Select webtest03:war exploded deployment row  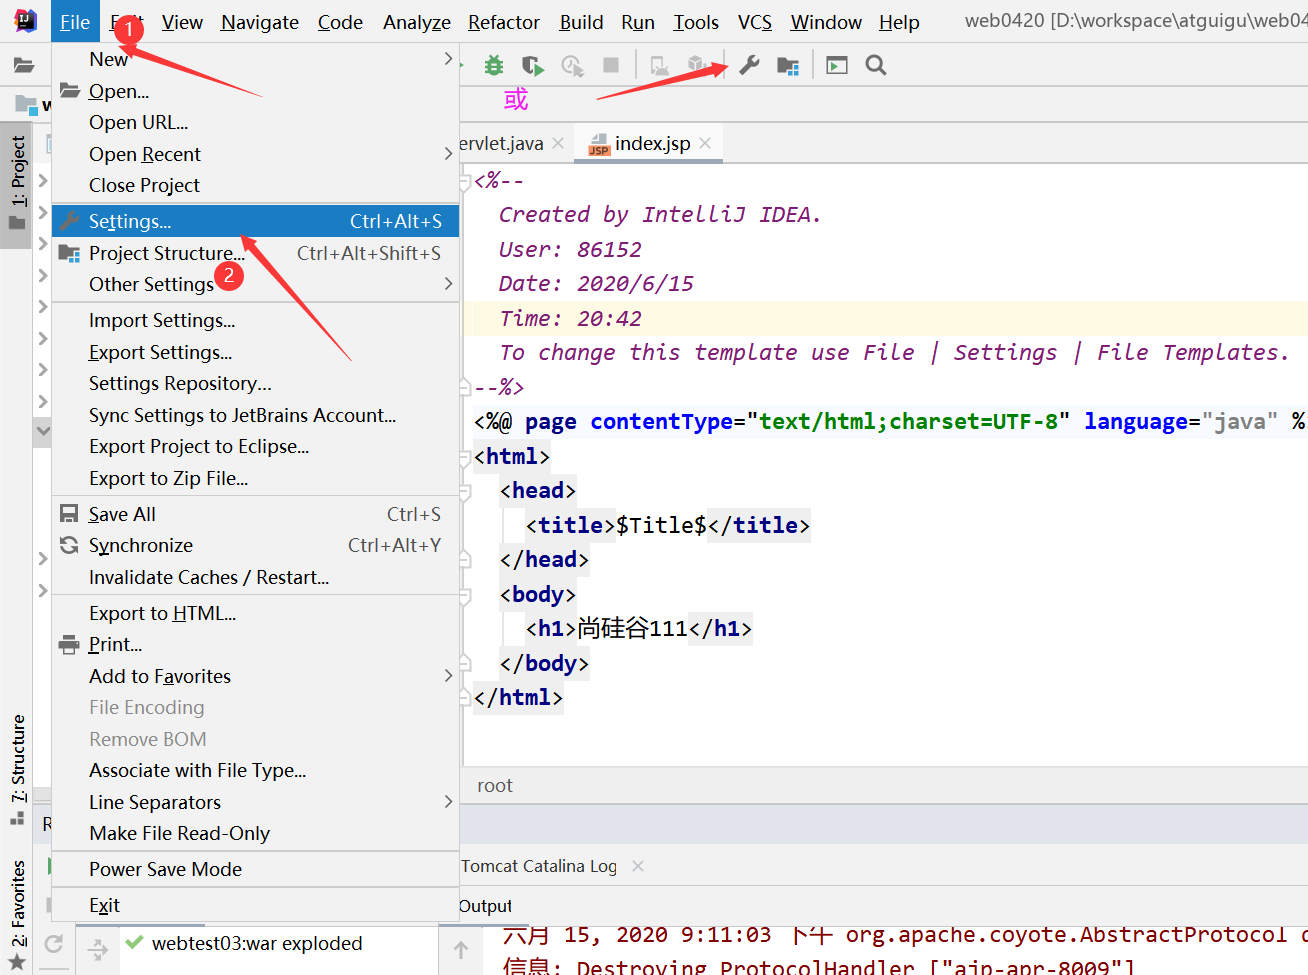[278, 943]
